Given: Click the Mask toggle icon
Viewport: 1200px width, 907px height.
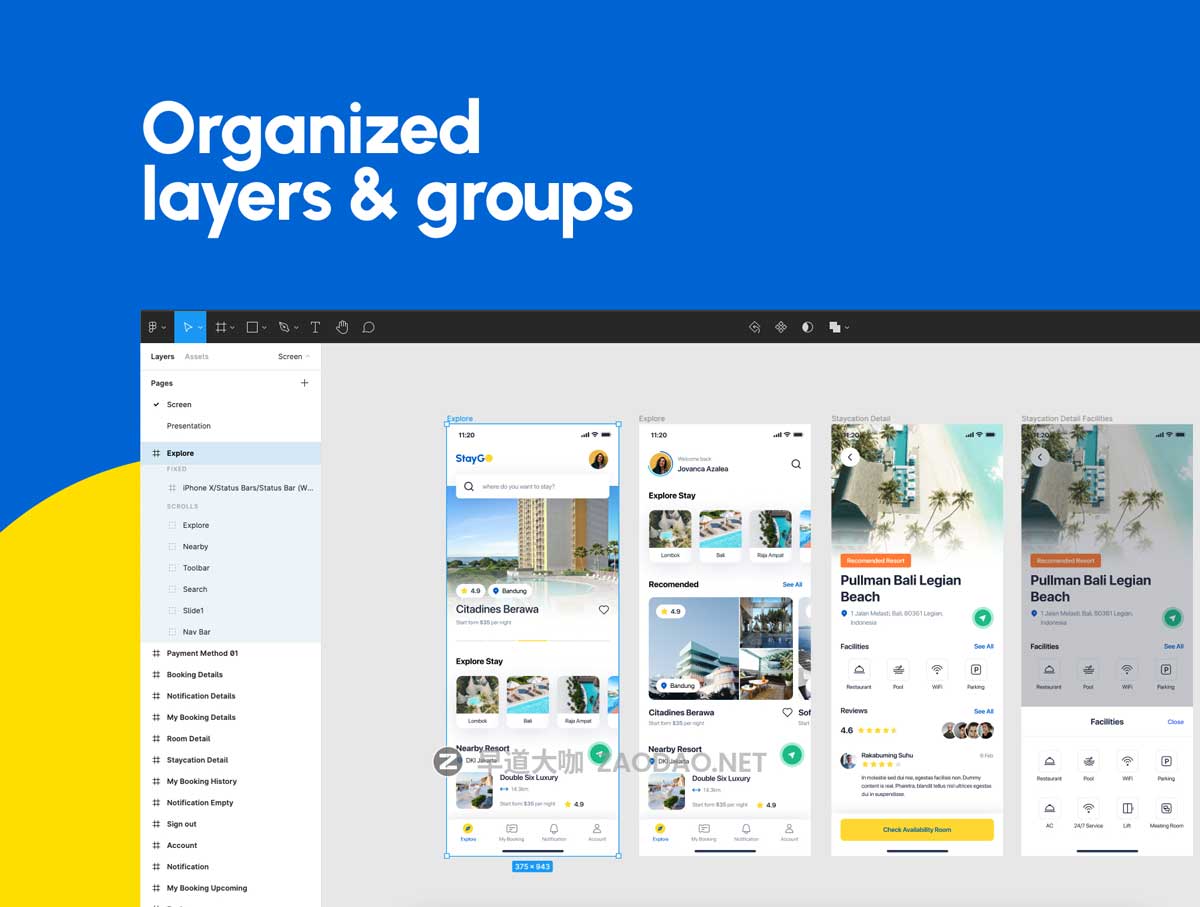Looking at the screenshot, I should 807,327.
